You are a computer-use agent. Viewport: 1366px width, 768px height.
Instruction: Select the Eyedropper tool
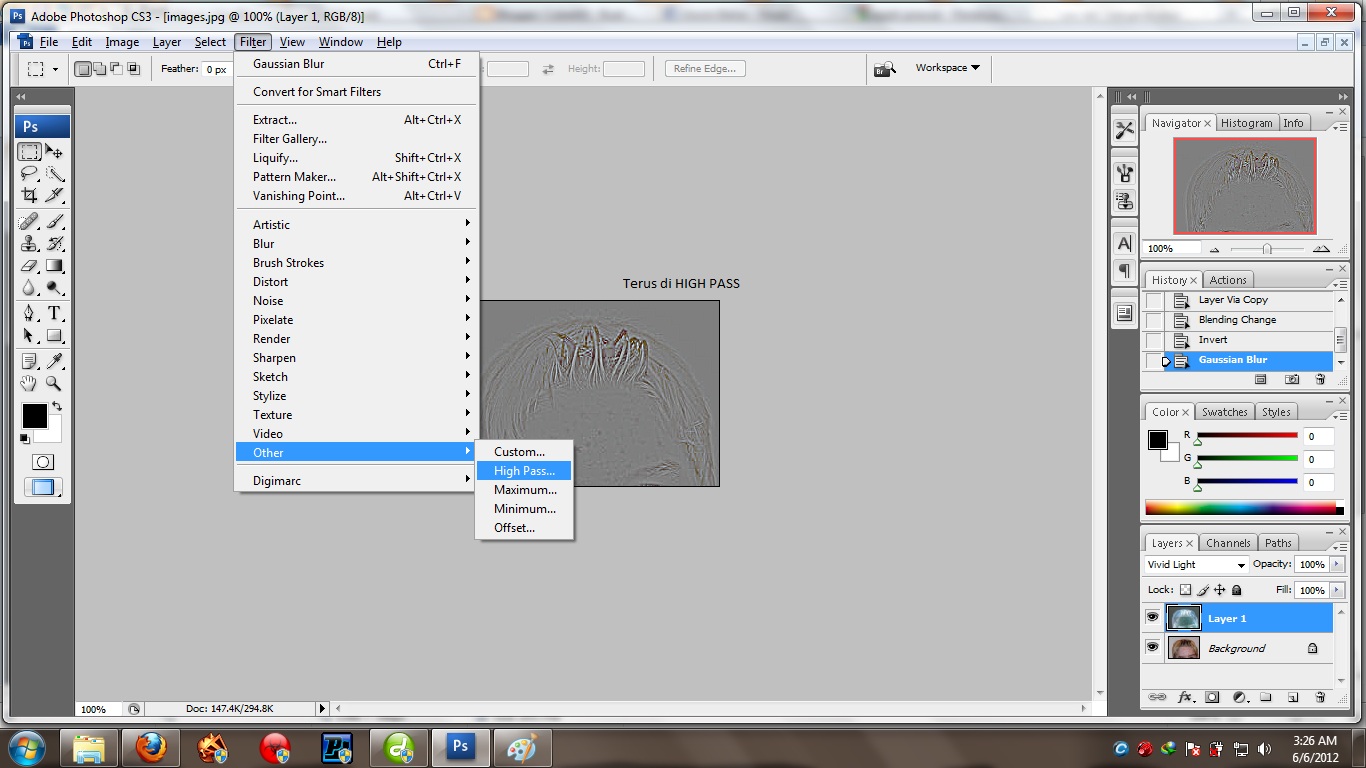55,361
